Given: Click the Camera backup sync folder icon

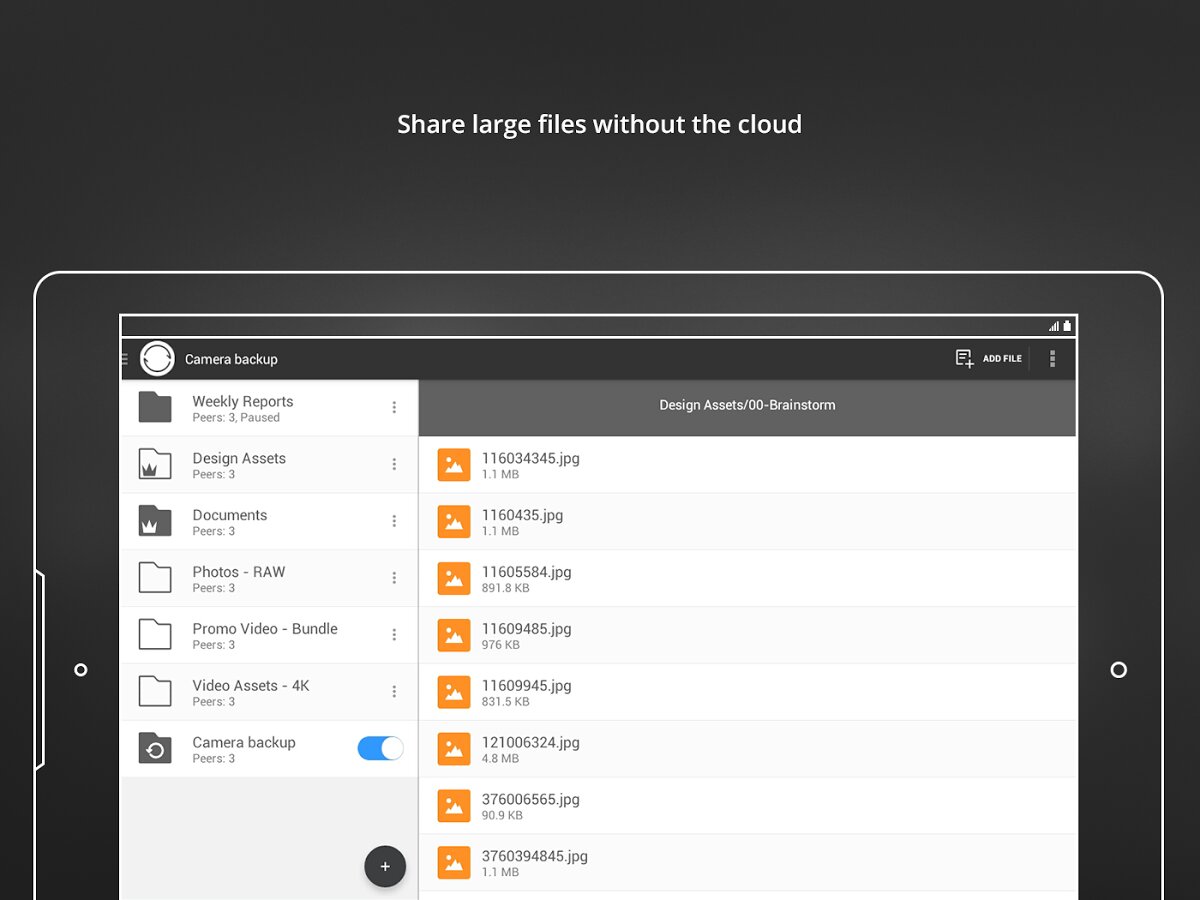Looking at the screenshot, I should [155, 748].
